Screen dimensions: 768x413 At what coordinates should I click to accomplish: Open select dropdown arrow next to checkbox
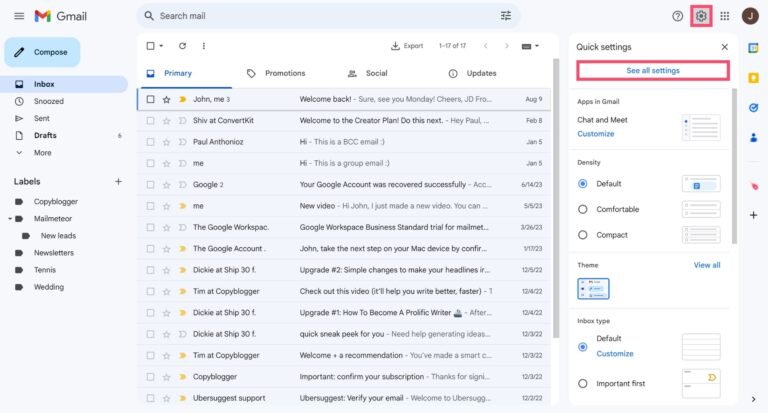[161, 46]
